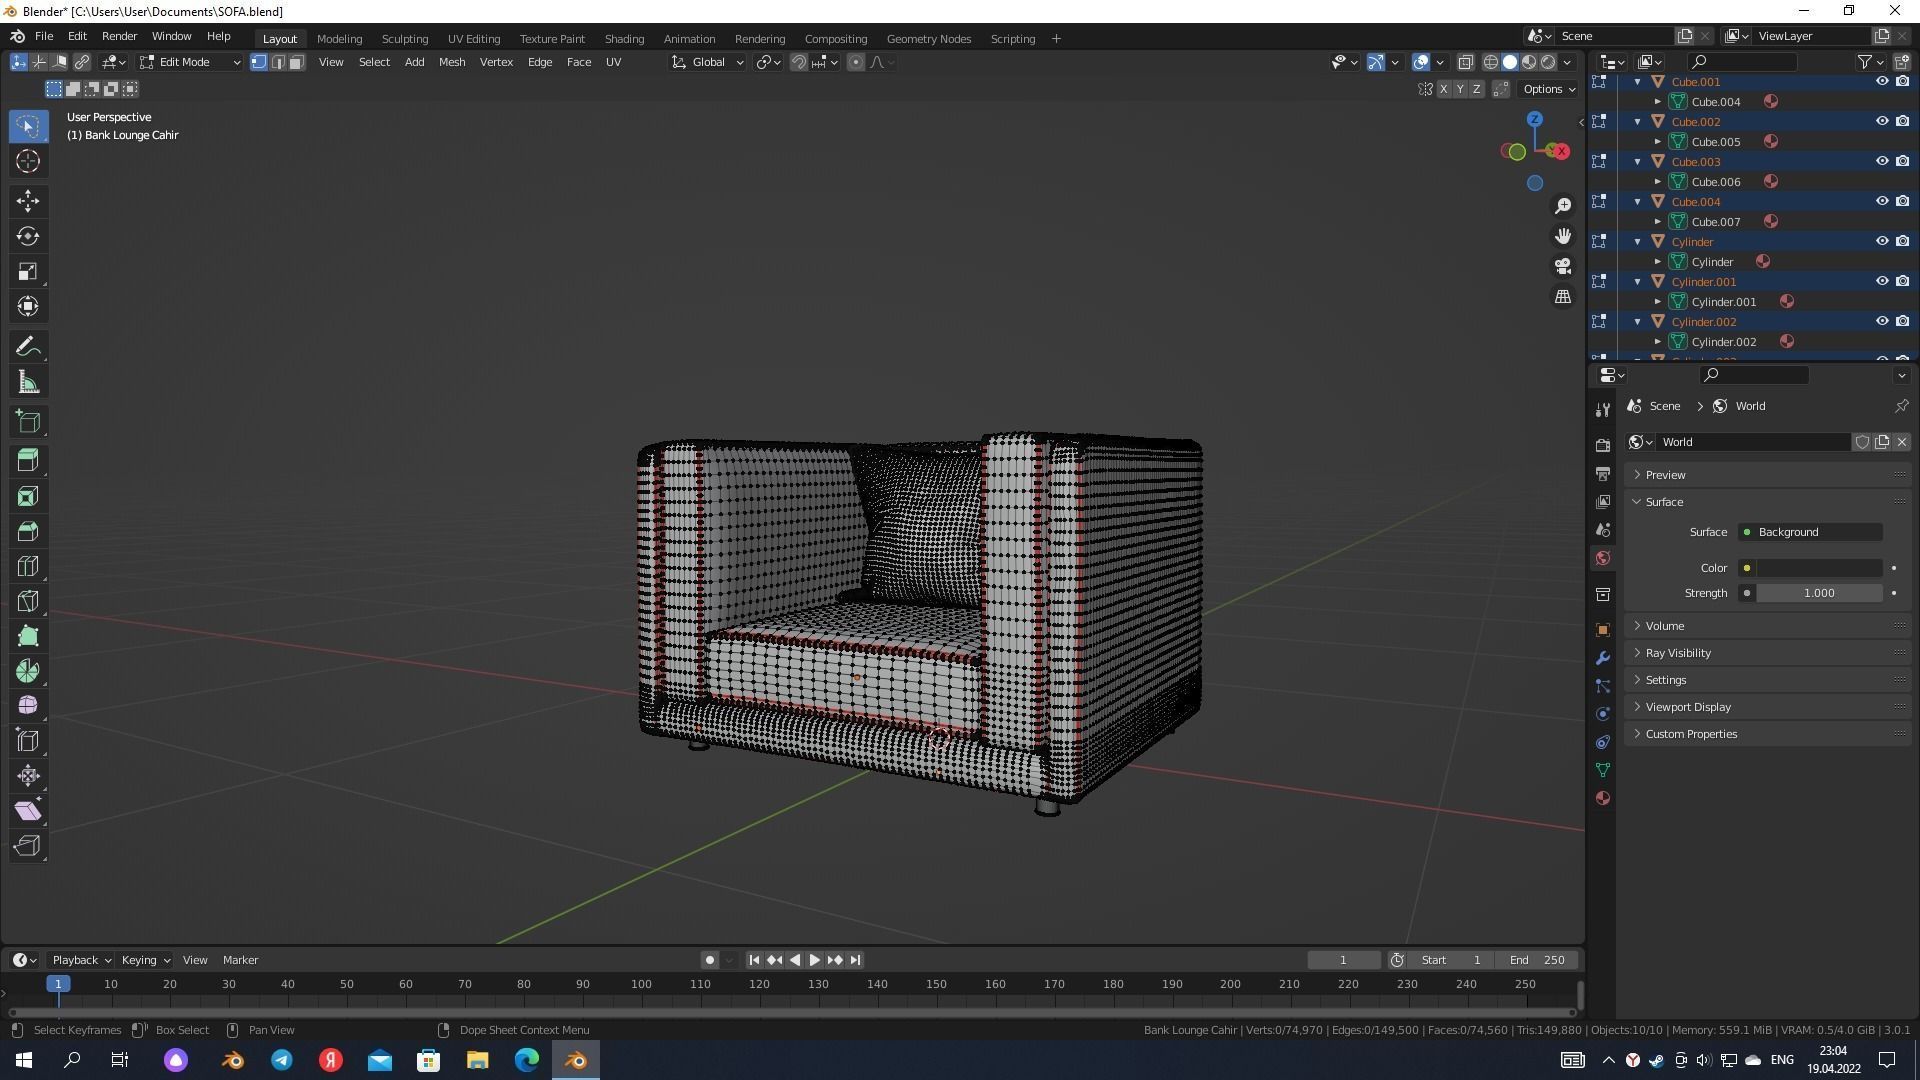
Task: Activate the Move tool
Action: click(x=28, y=201)
